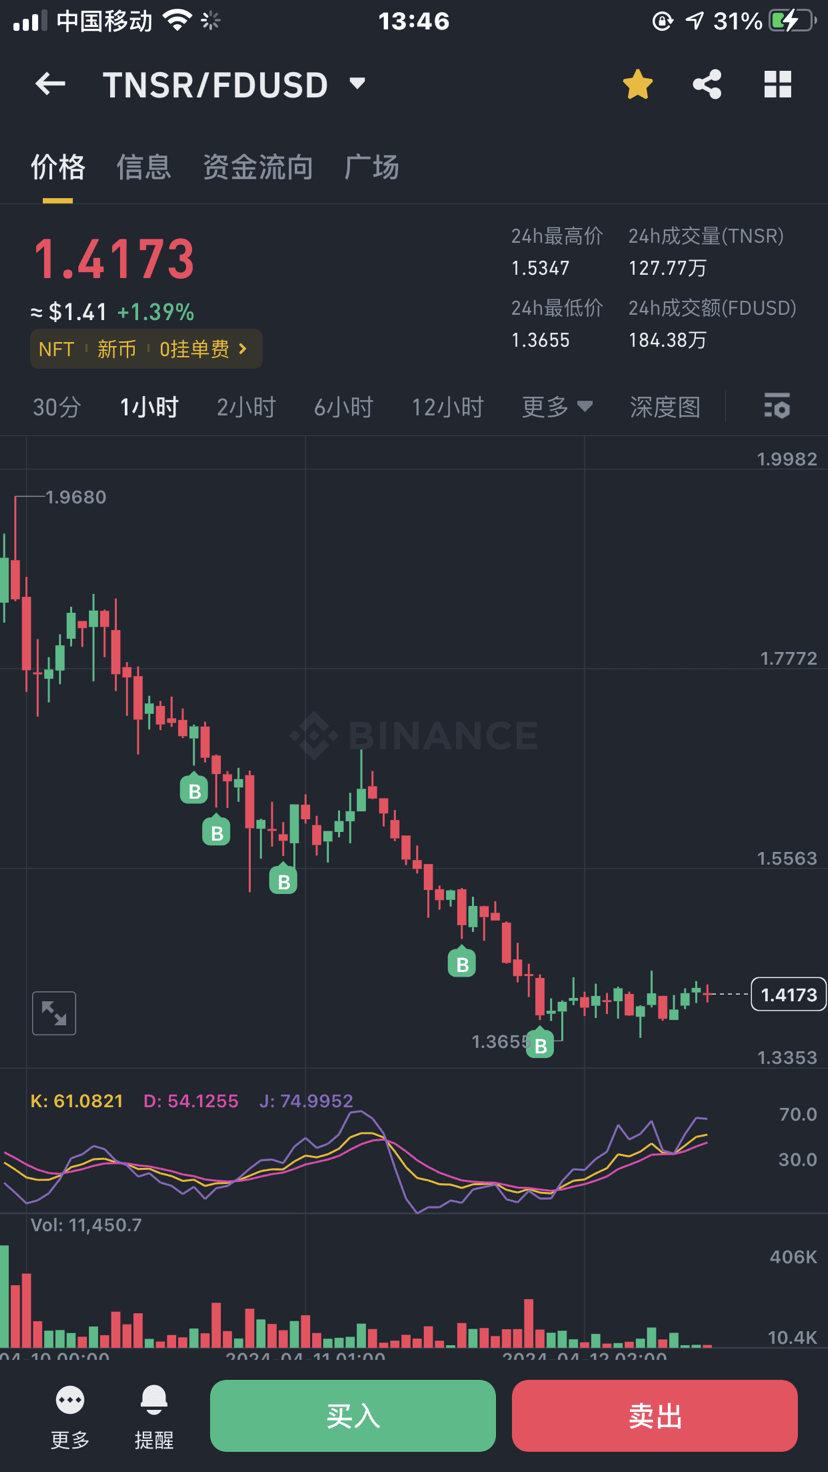Expand the chart to fullscreen

(54, 1013)
